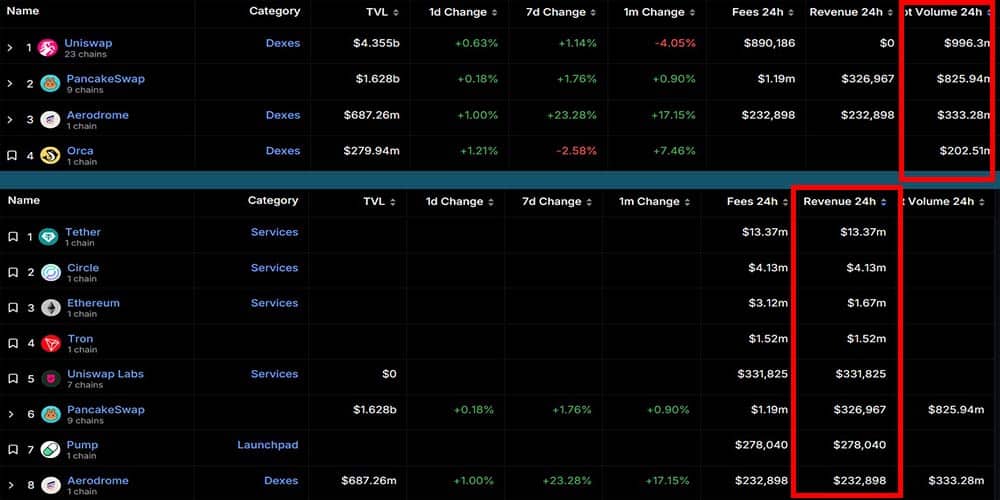1000x500 pixels.
Task: Click the pink Uniswap unicorn logo
Action: click(48, 48)
